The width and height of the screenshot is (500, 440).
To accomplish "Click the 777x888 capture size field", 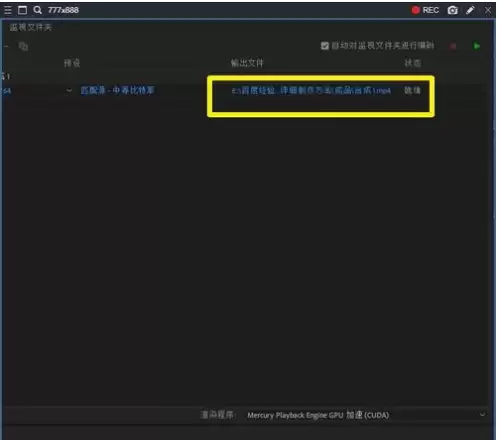I will tap(63, 10).
